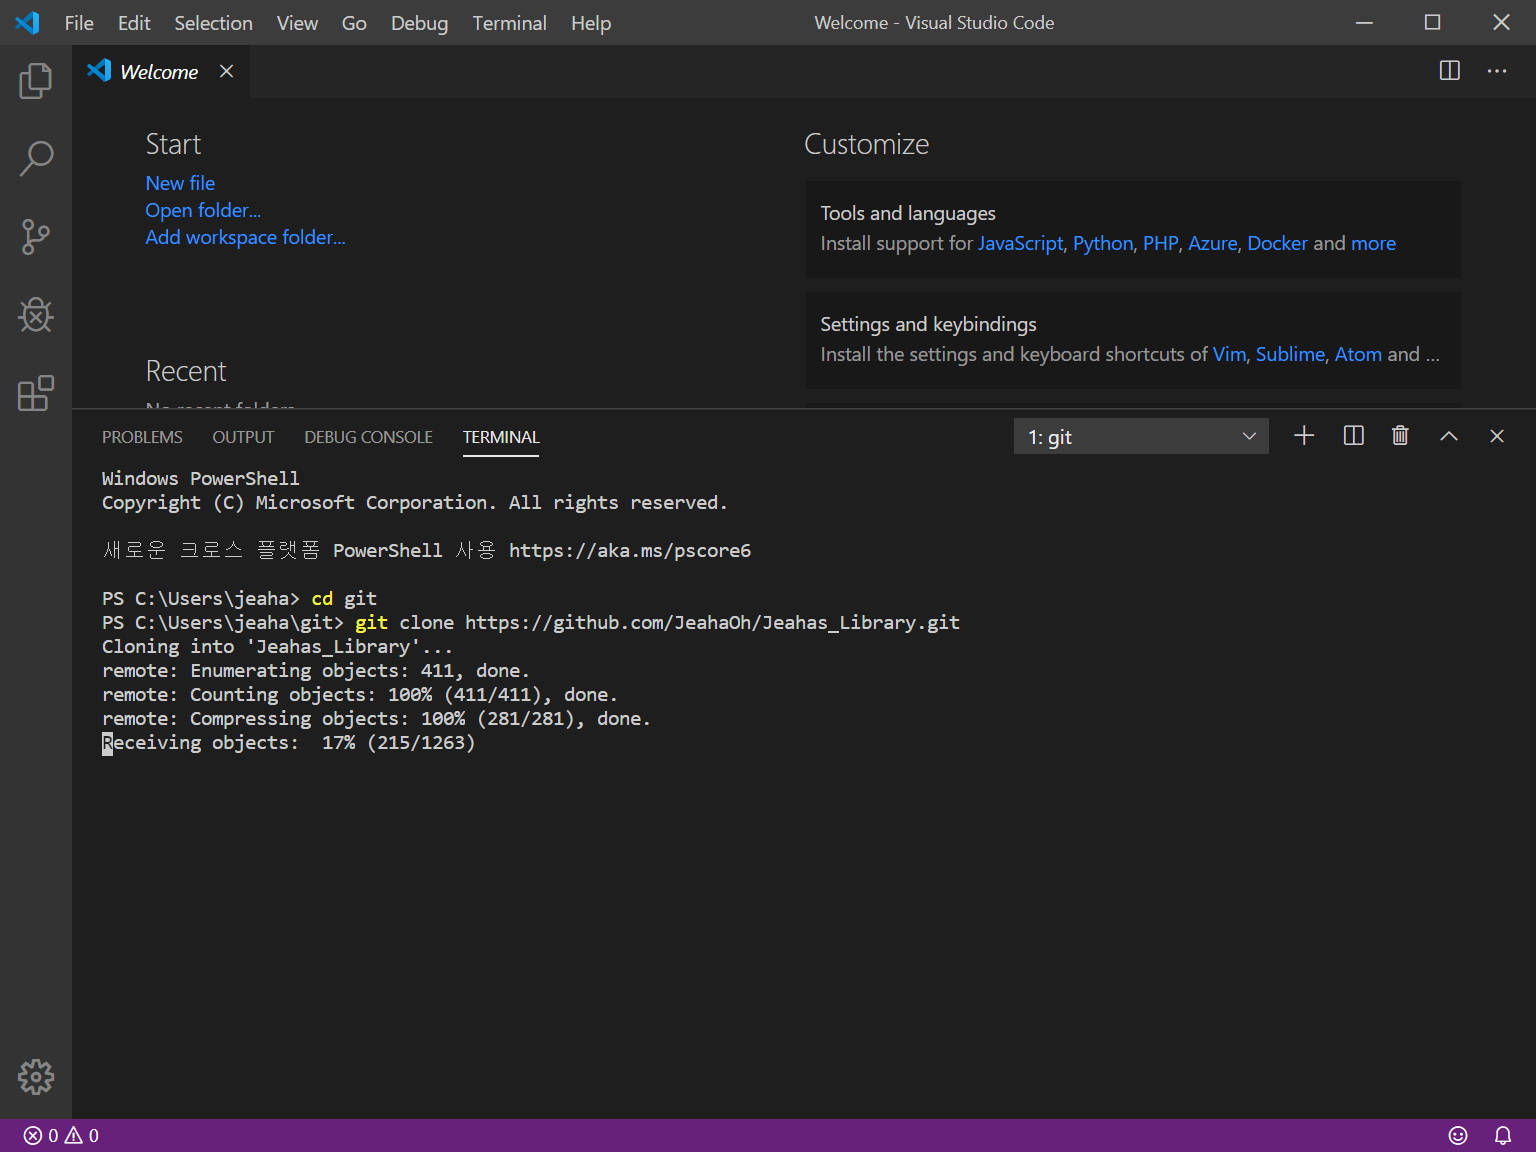
Task: Switch to the PROBLEMS panel tab
Action: [142, 437]
